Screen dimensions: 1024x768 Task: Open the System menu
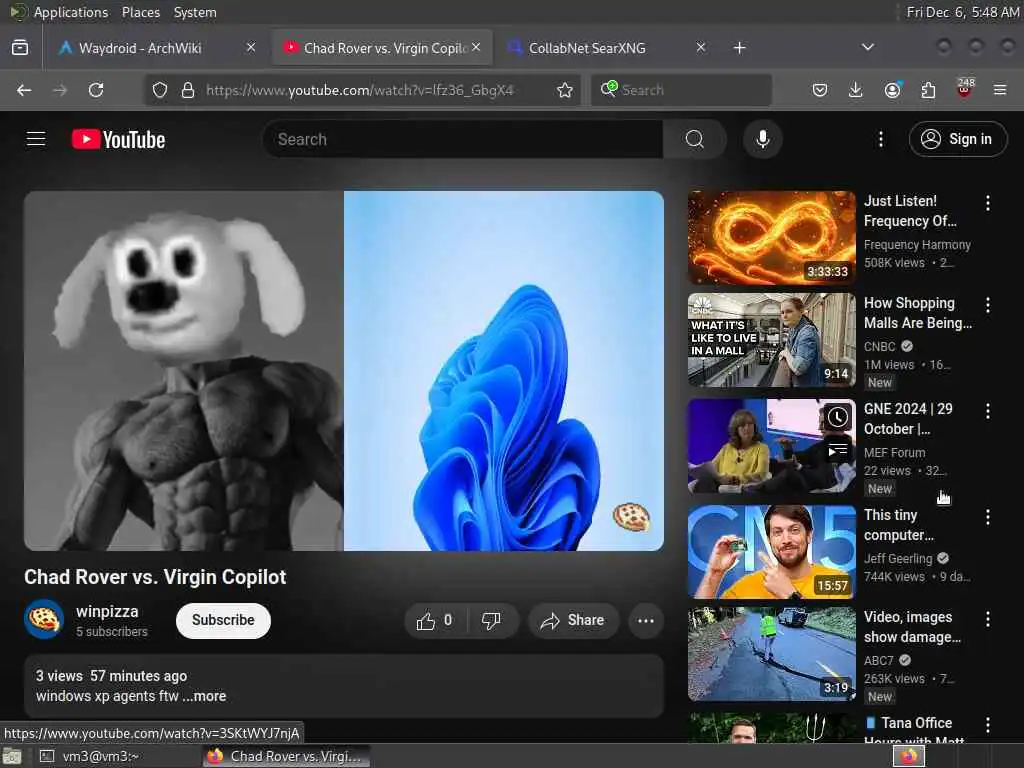(x=195, y=12)
